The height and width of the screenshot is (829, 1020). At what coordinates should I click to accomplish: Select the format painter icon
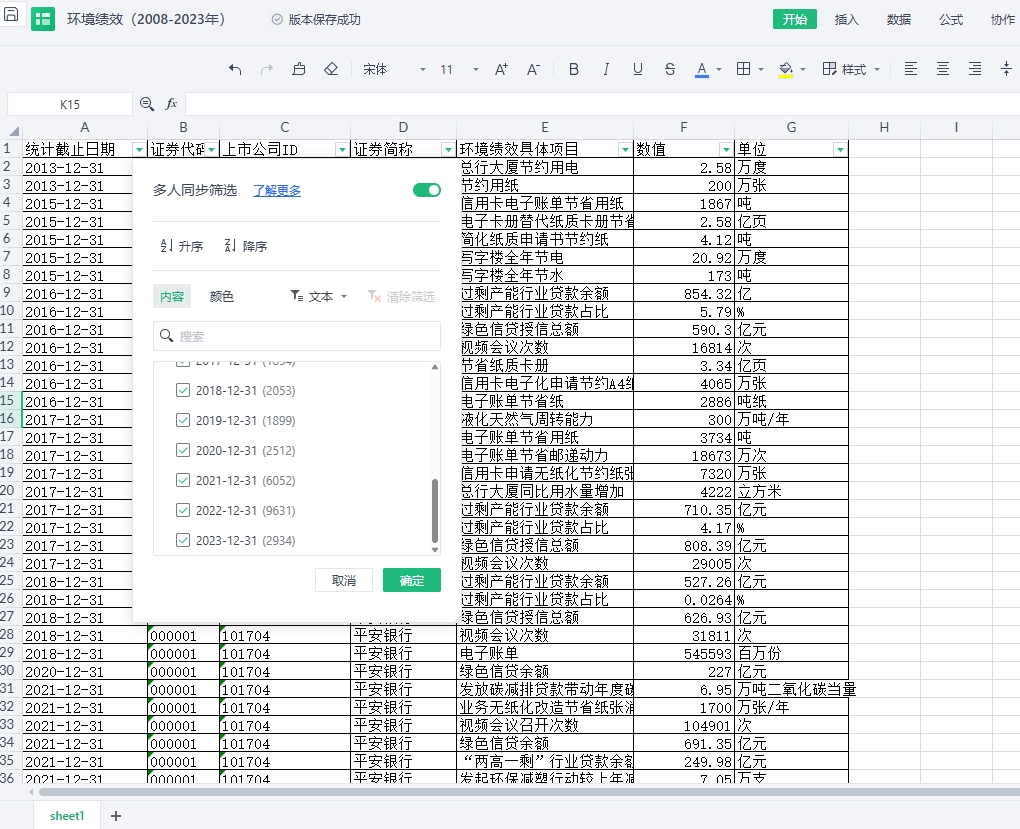(x=299, y=69)
